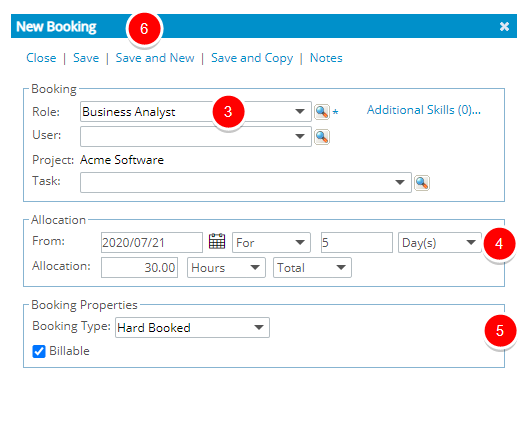Image resolution: width=530 pixels, height=425 pixels.
Task: Open the Total allocation mode dropdown
Action: pyautogui.click(x=312, y=268)
